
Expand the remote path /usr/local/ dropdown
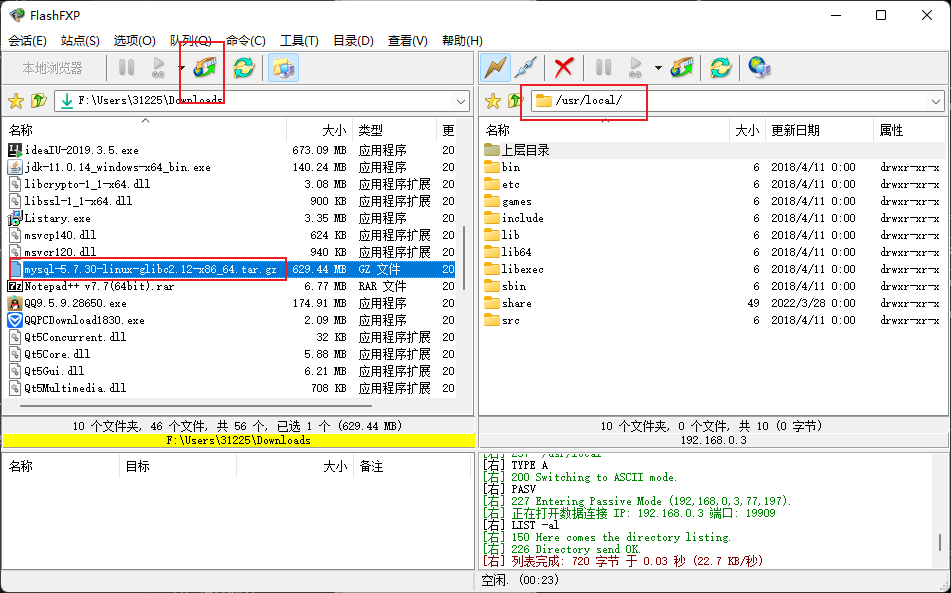(x=936, y=101)
